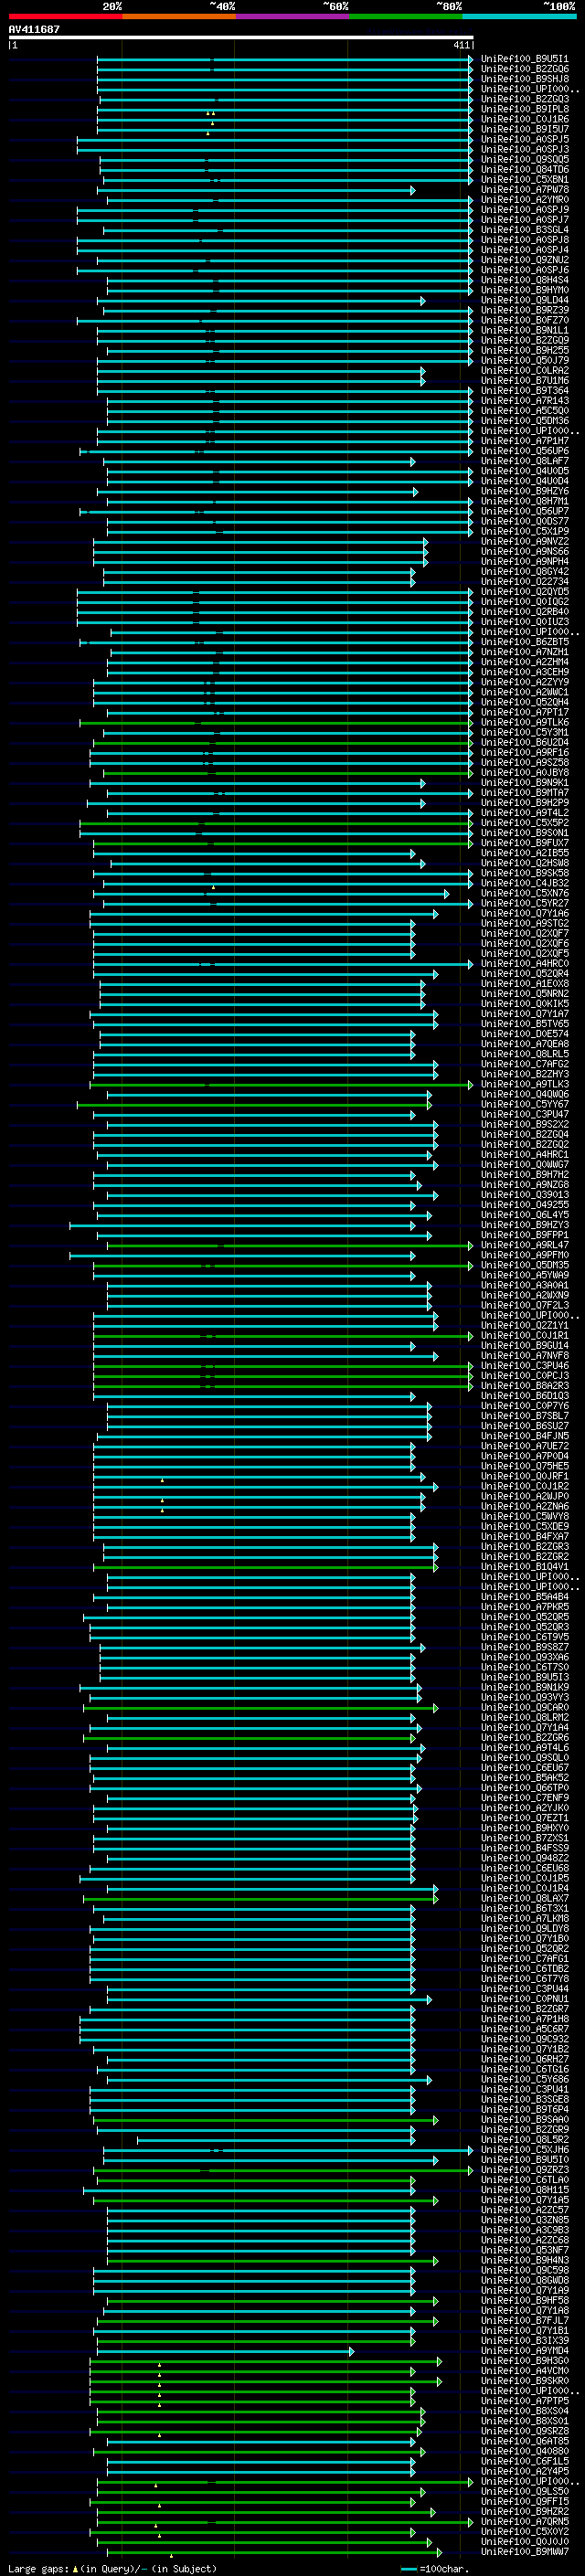Select hit label UniRef100_Q9ZNU2

tap(525, 260)
